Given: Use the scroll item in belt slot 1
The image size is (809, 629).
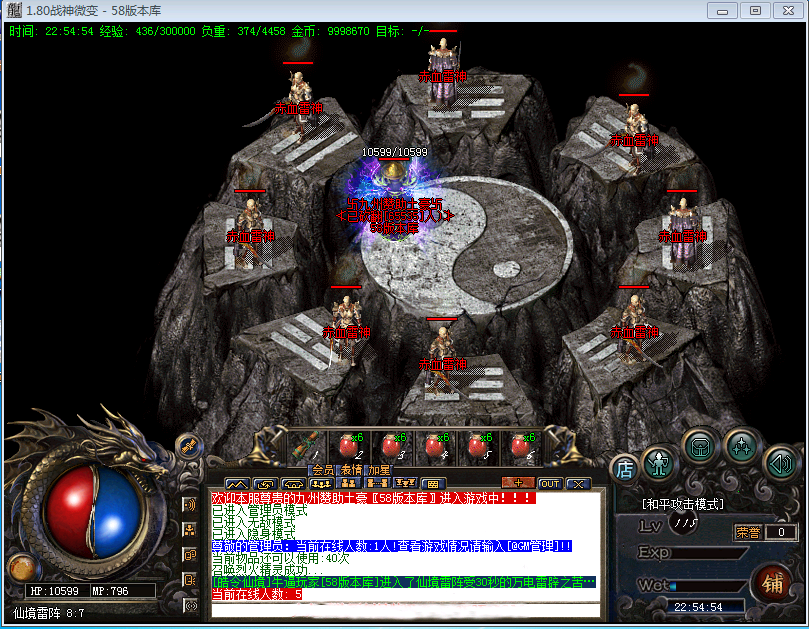Looking at the screenshot, I should pos(310,447).
